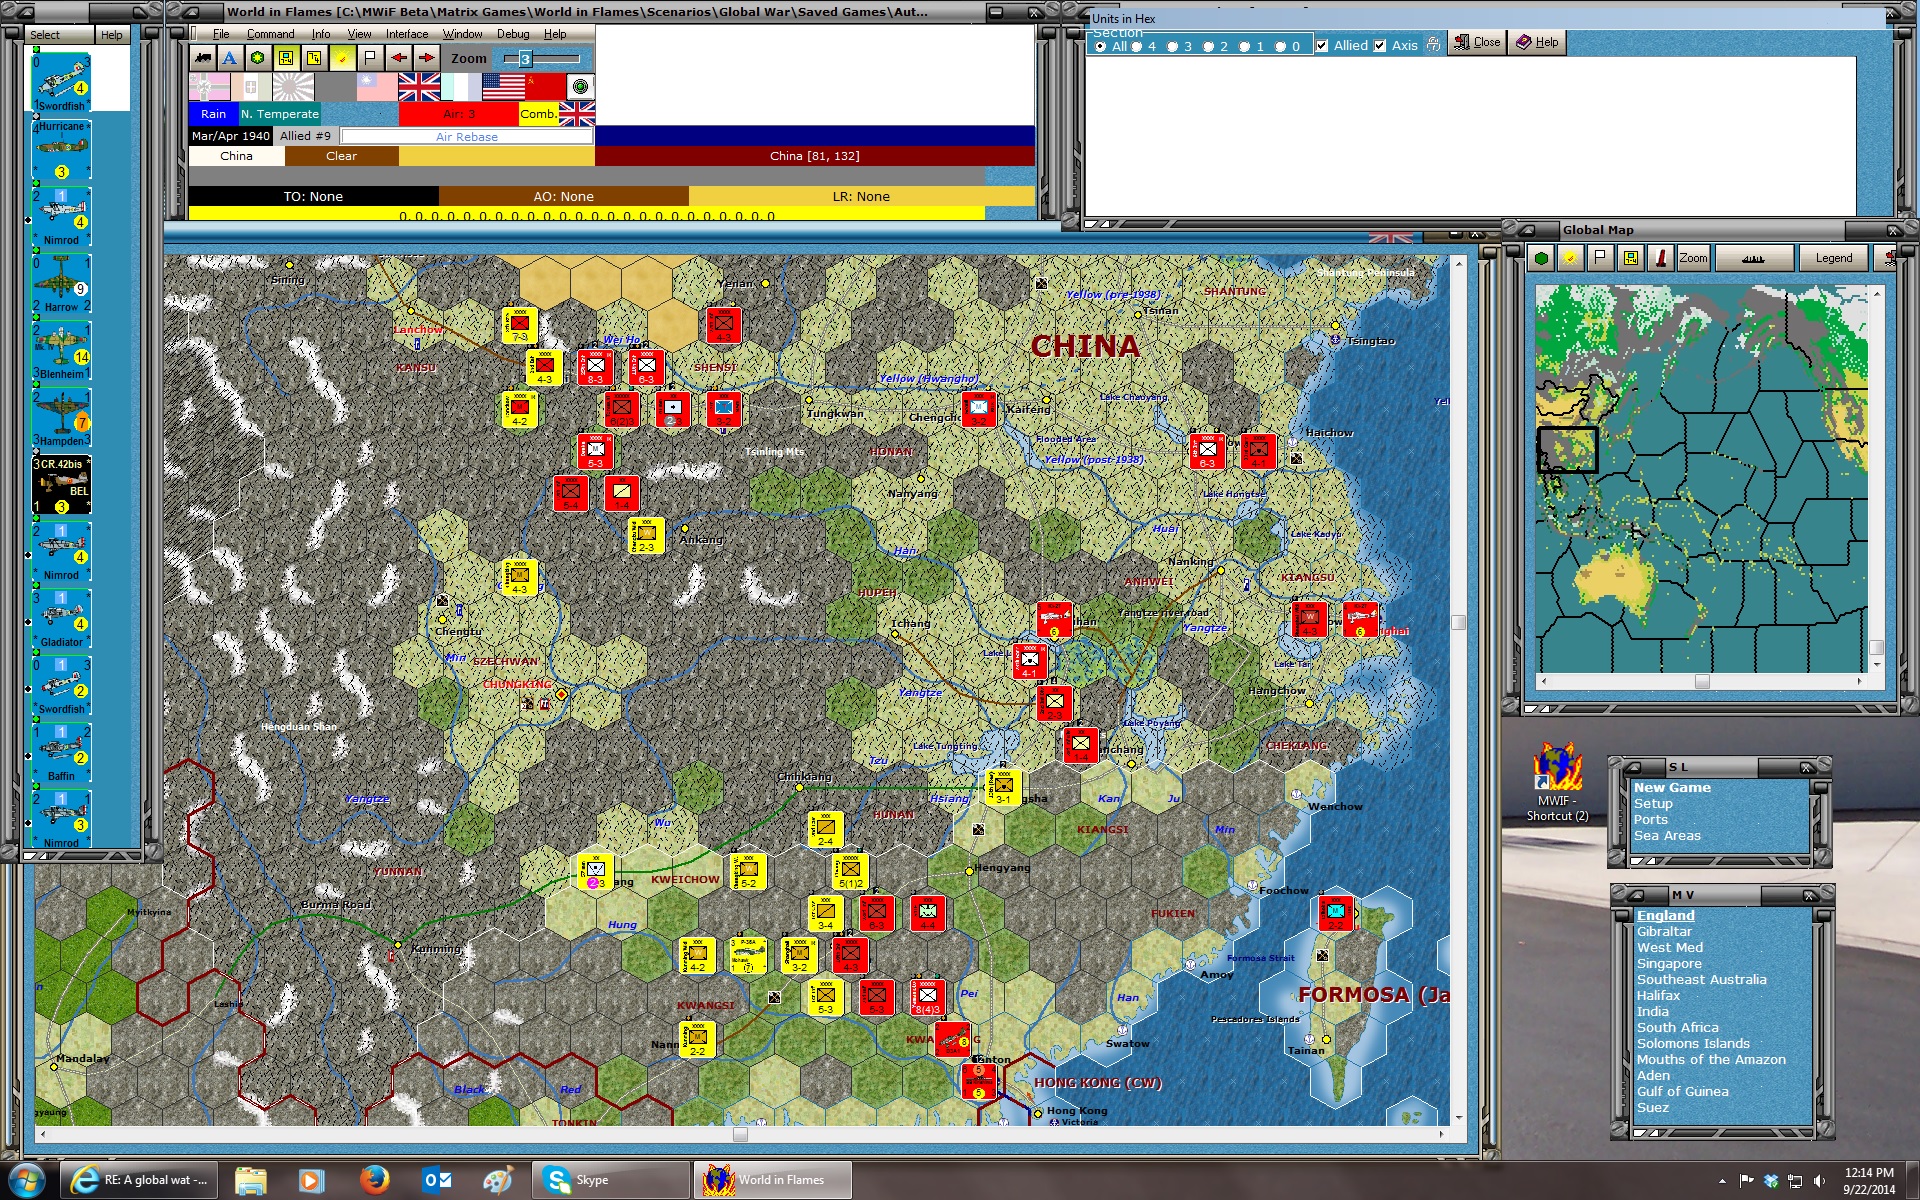Click the ship icon in the Global Map toolbar
This screenshot has width=1920, height=1200.
point(1754,258)
